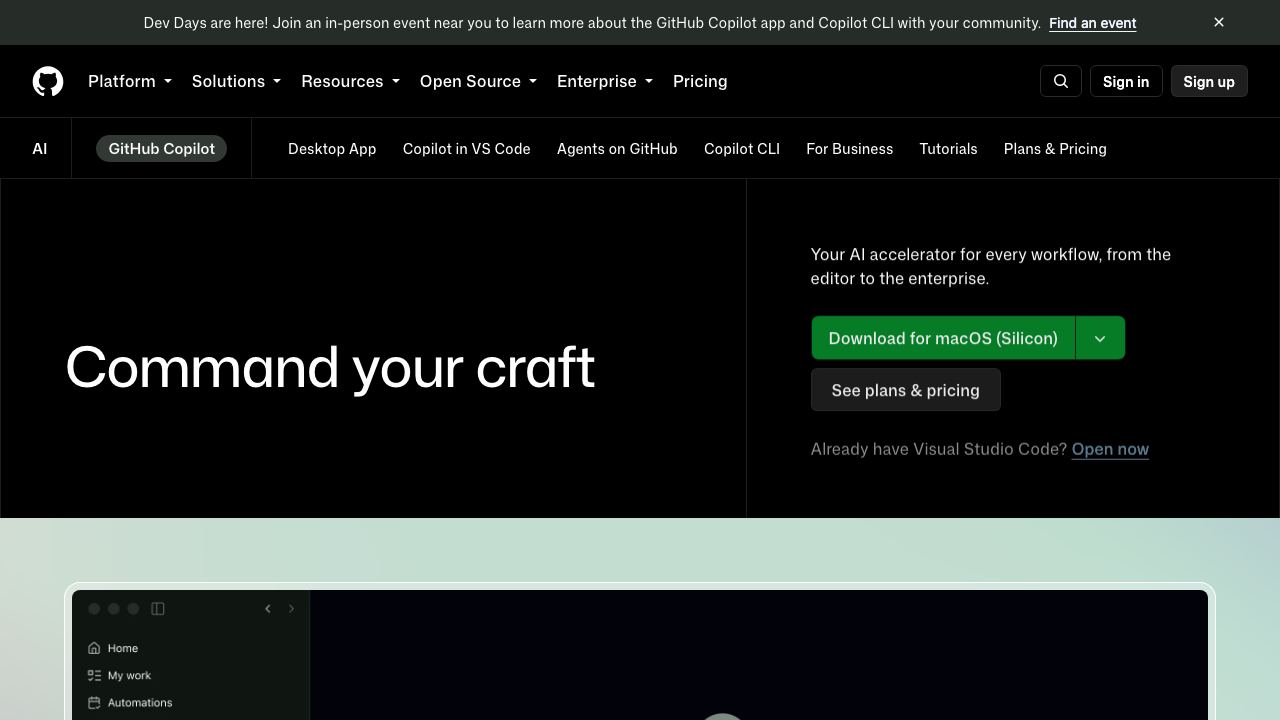Open the Tutorials tab
1280x720 pixels.
click(x=948, y=148)
